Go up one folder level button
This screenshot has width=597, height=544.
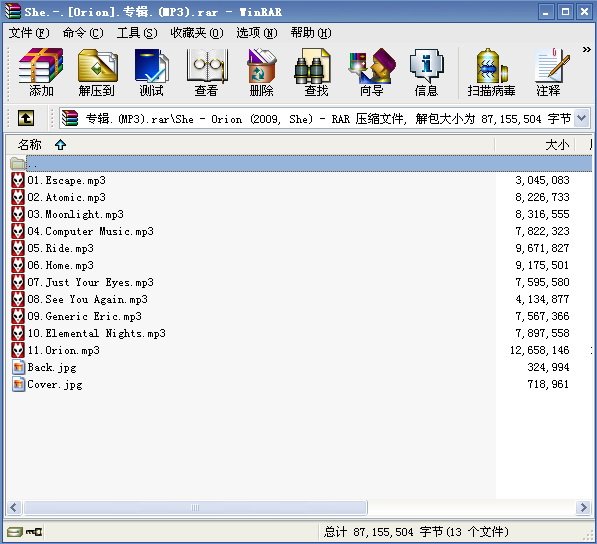tap(26, 118)
